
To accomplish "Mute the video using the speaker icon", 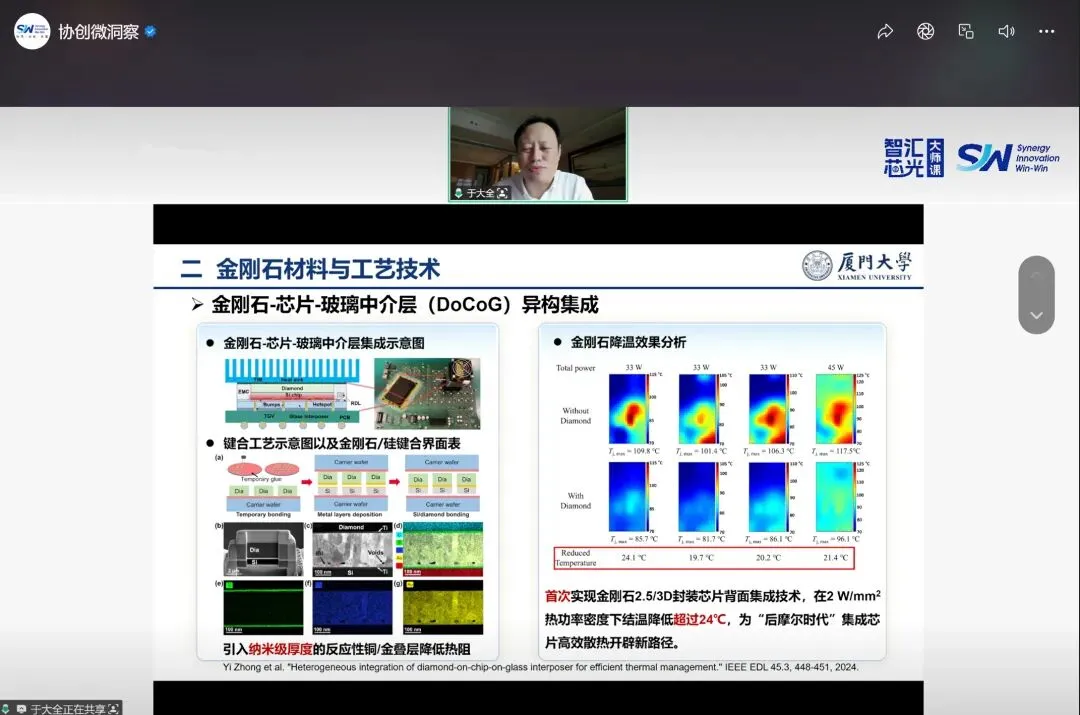I will (1006, 31).
